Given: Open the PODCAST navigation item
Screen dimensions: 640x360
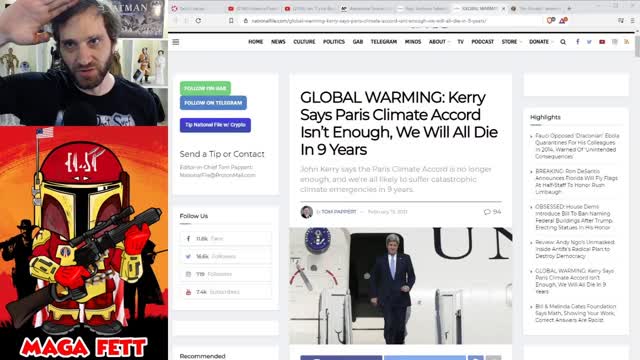Looking at the screenshot, I should click(482, 42).
